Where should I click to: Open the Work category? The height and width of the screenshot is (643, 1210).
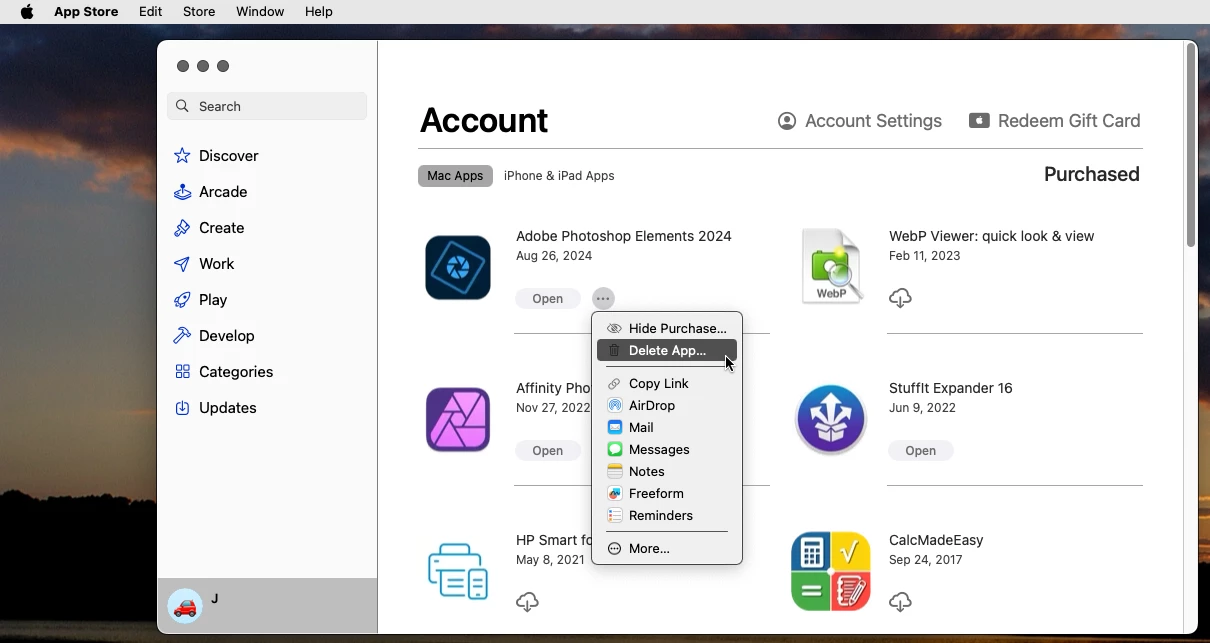204,264
